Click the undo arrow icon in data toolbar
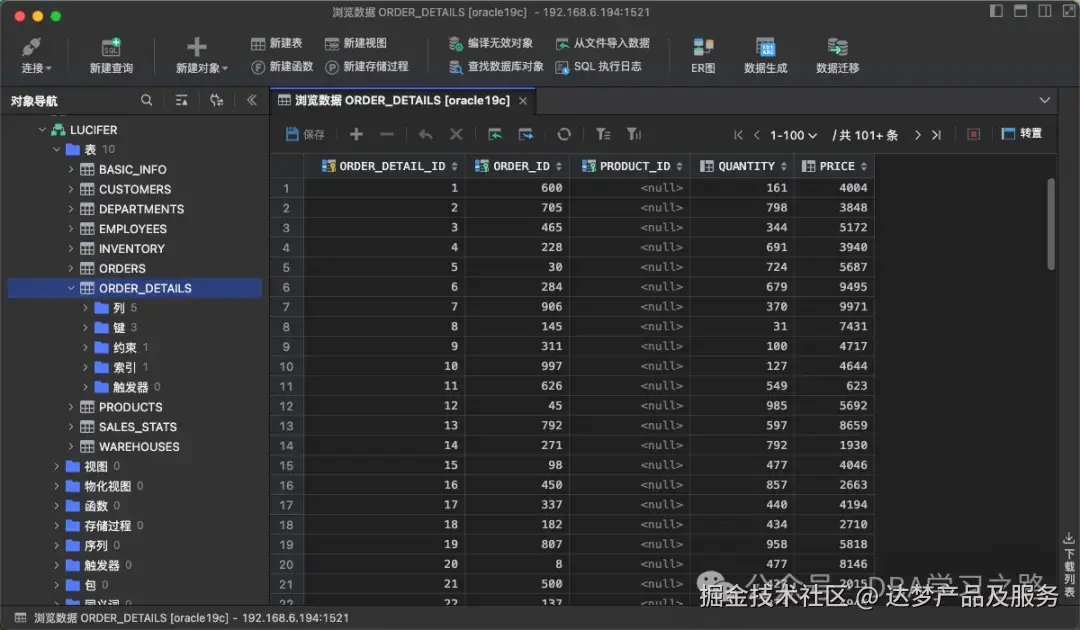This screenshot has height=630, width=1080. click(x=426, y=134)
